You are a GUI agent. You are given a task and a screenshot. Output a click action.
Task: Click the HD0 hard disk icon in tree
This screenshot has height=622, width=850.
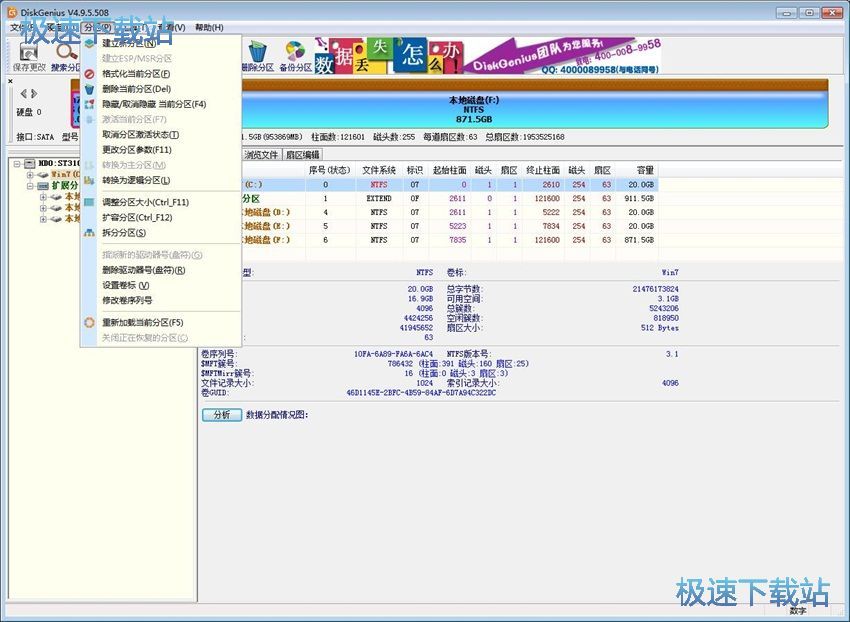coord(30,163)
